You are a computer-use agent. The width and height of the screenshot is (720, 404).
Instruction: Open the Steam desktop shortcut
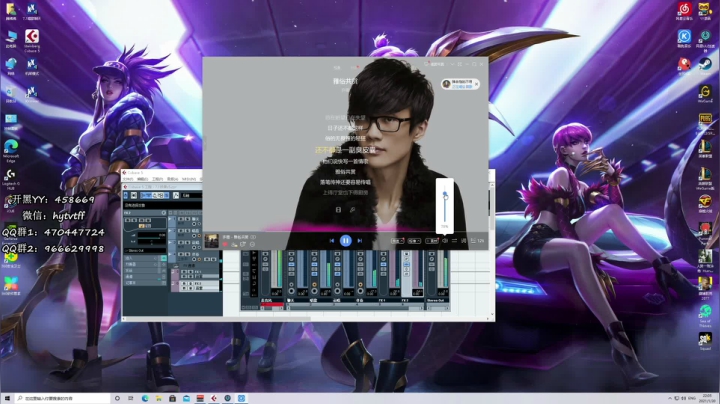coord(705,66)
